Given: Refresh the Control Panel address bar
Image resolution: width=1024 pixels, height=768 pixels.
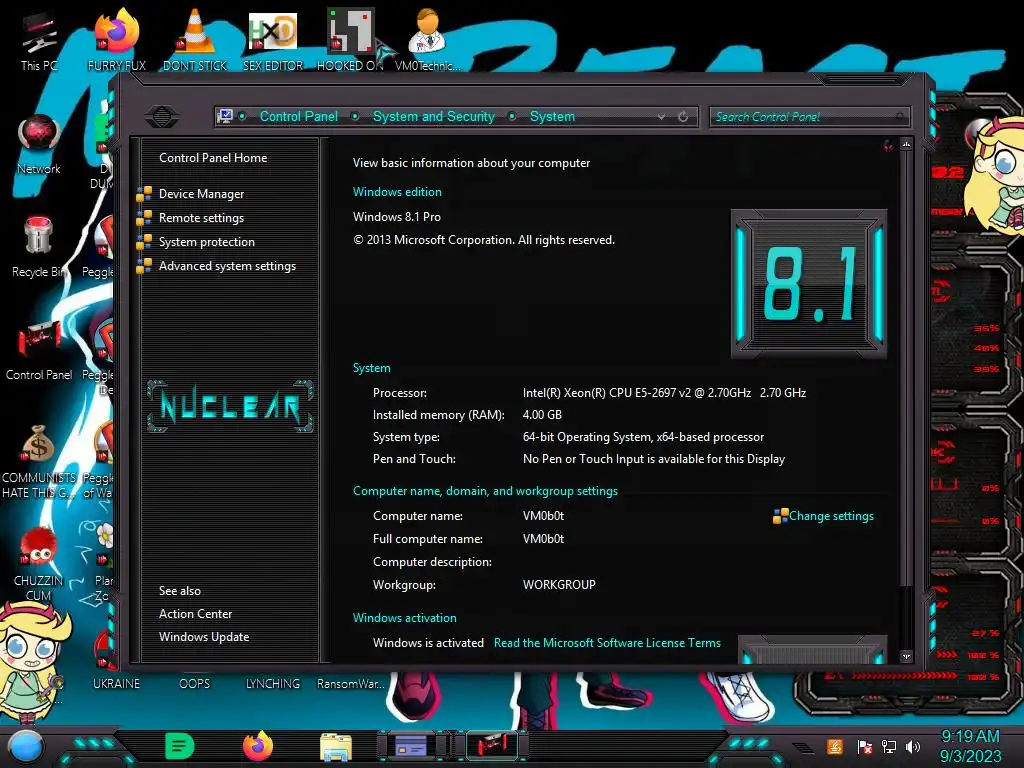Looking at the screenshot, I should pyautogui.click(x=683, y=116).
